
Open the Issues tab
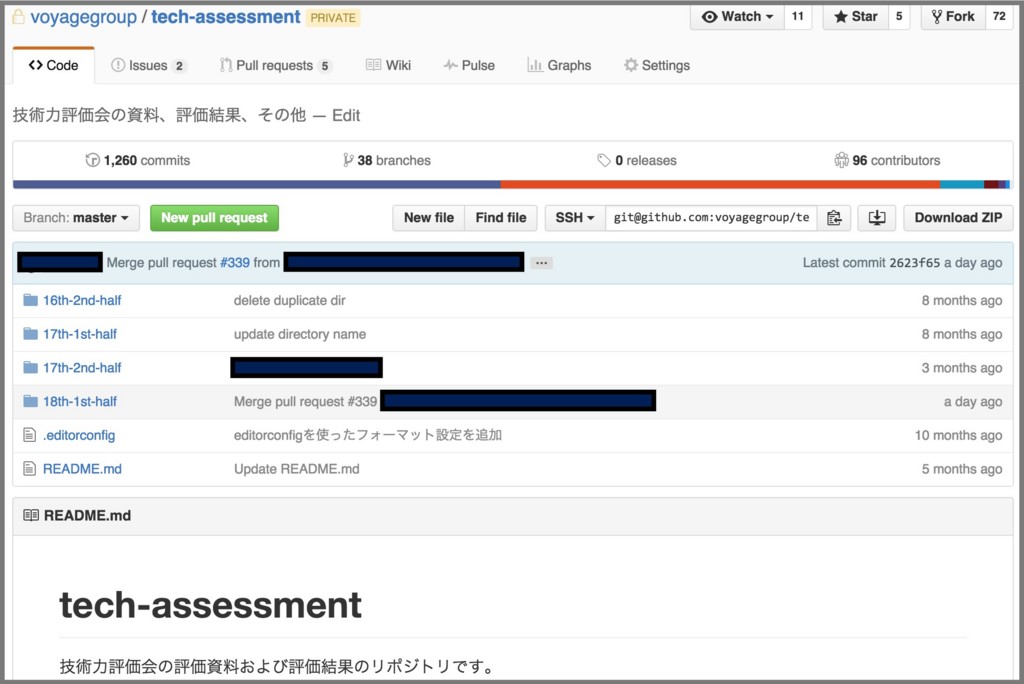coord(149,65)
